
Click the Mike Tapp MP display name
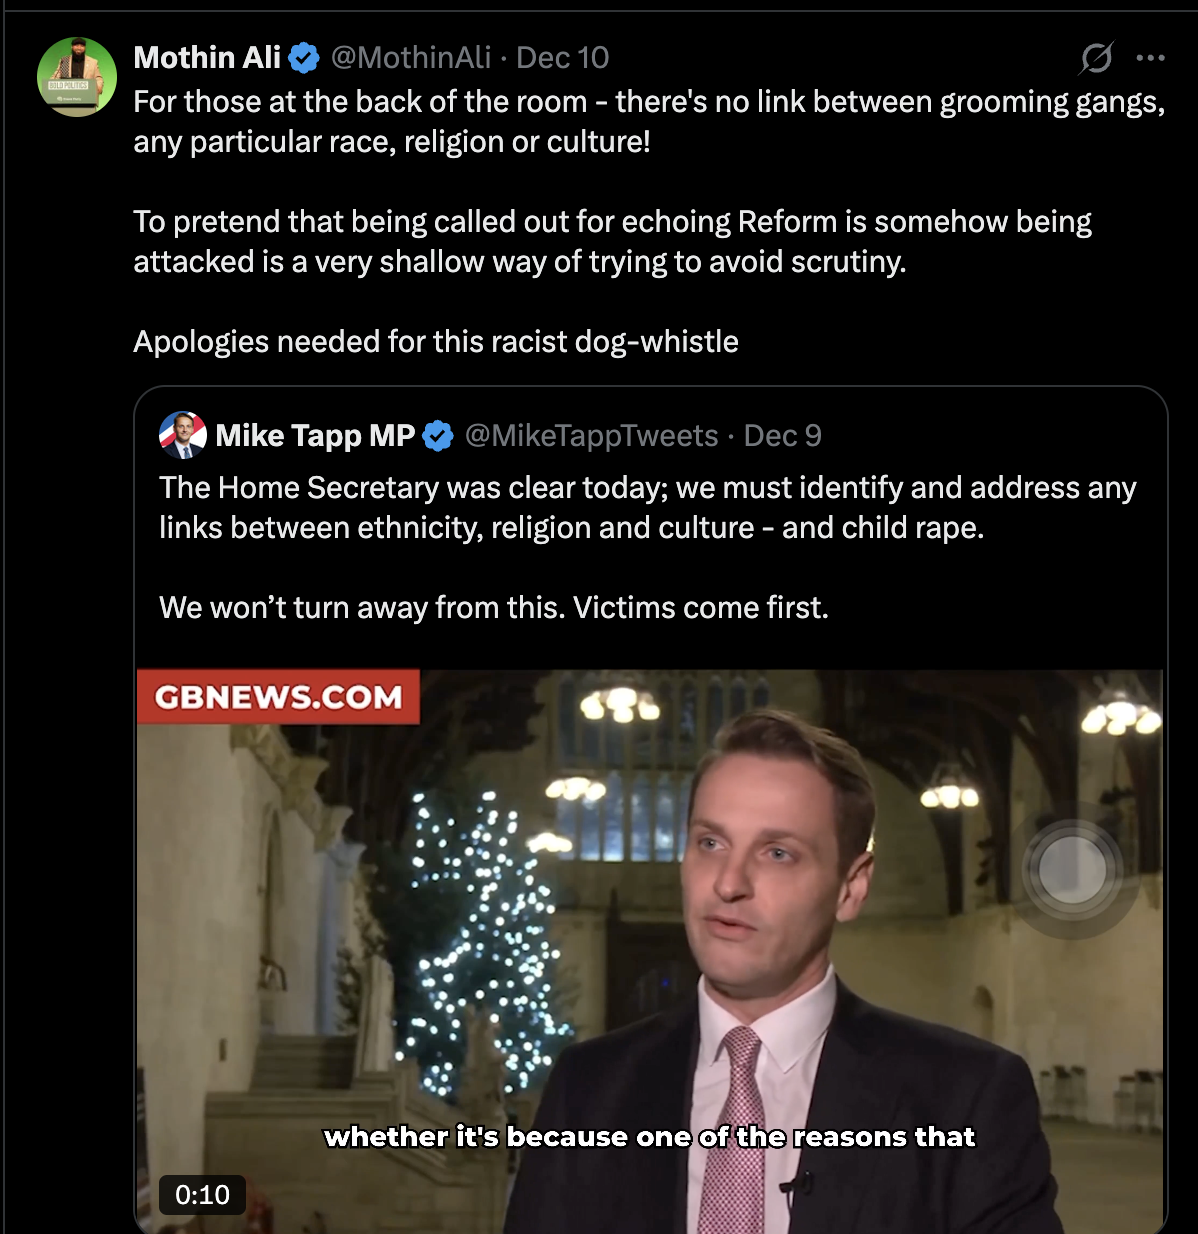point(315,436)
